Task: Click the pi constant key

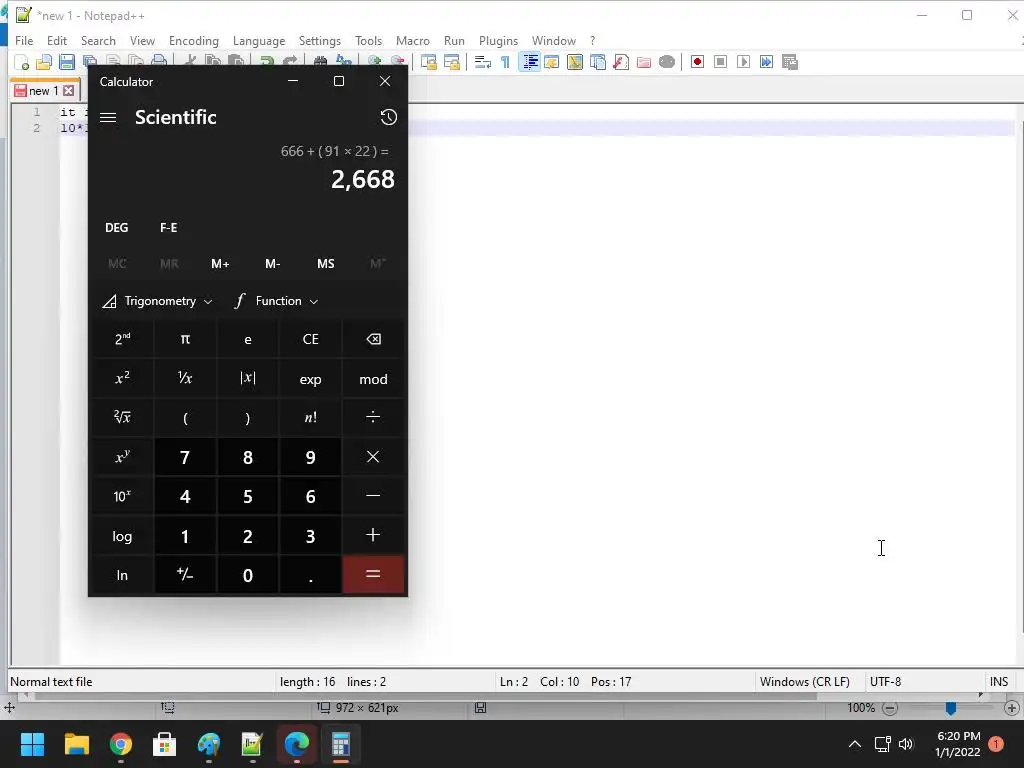Action: 185,339
